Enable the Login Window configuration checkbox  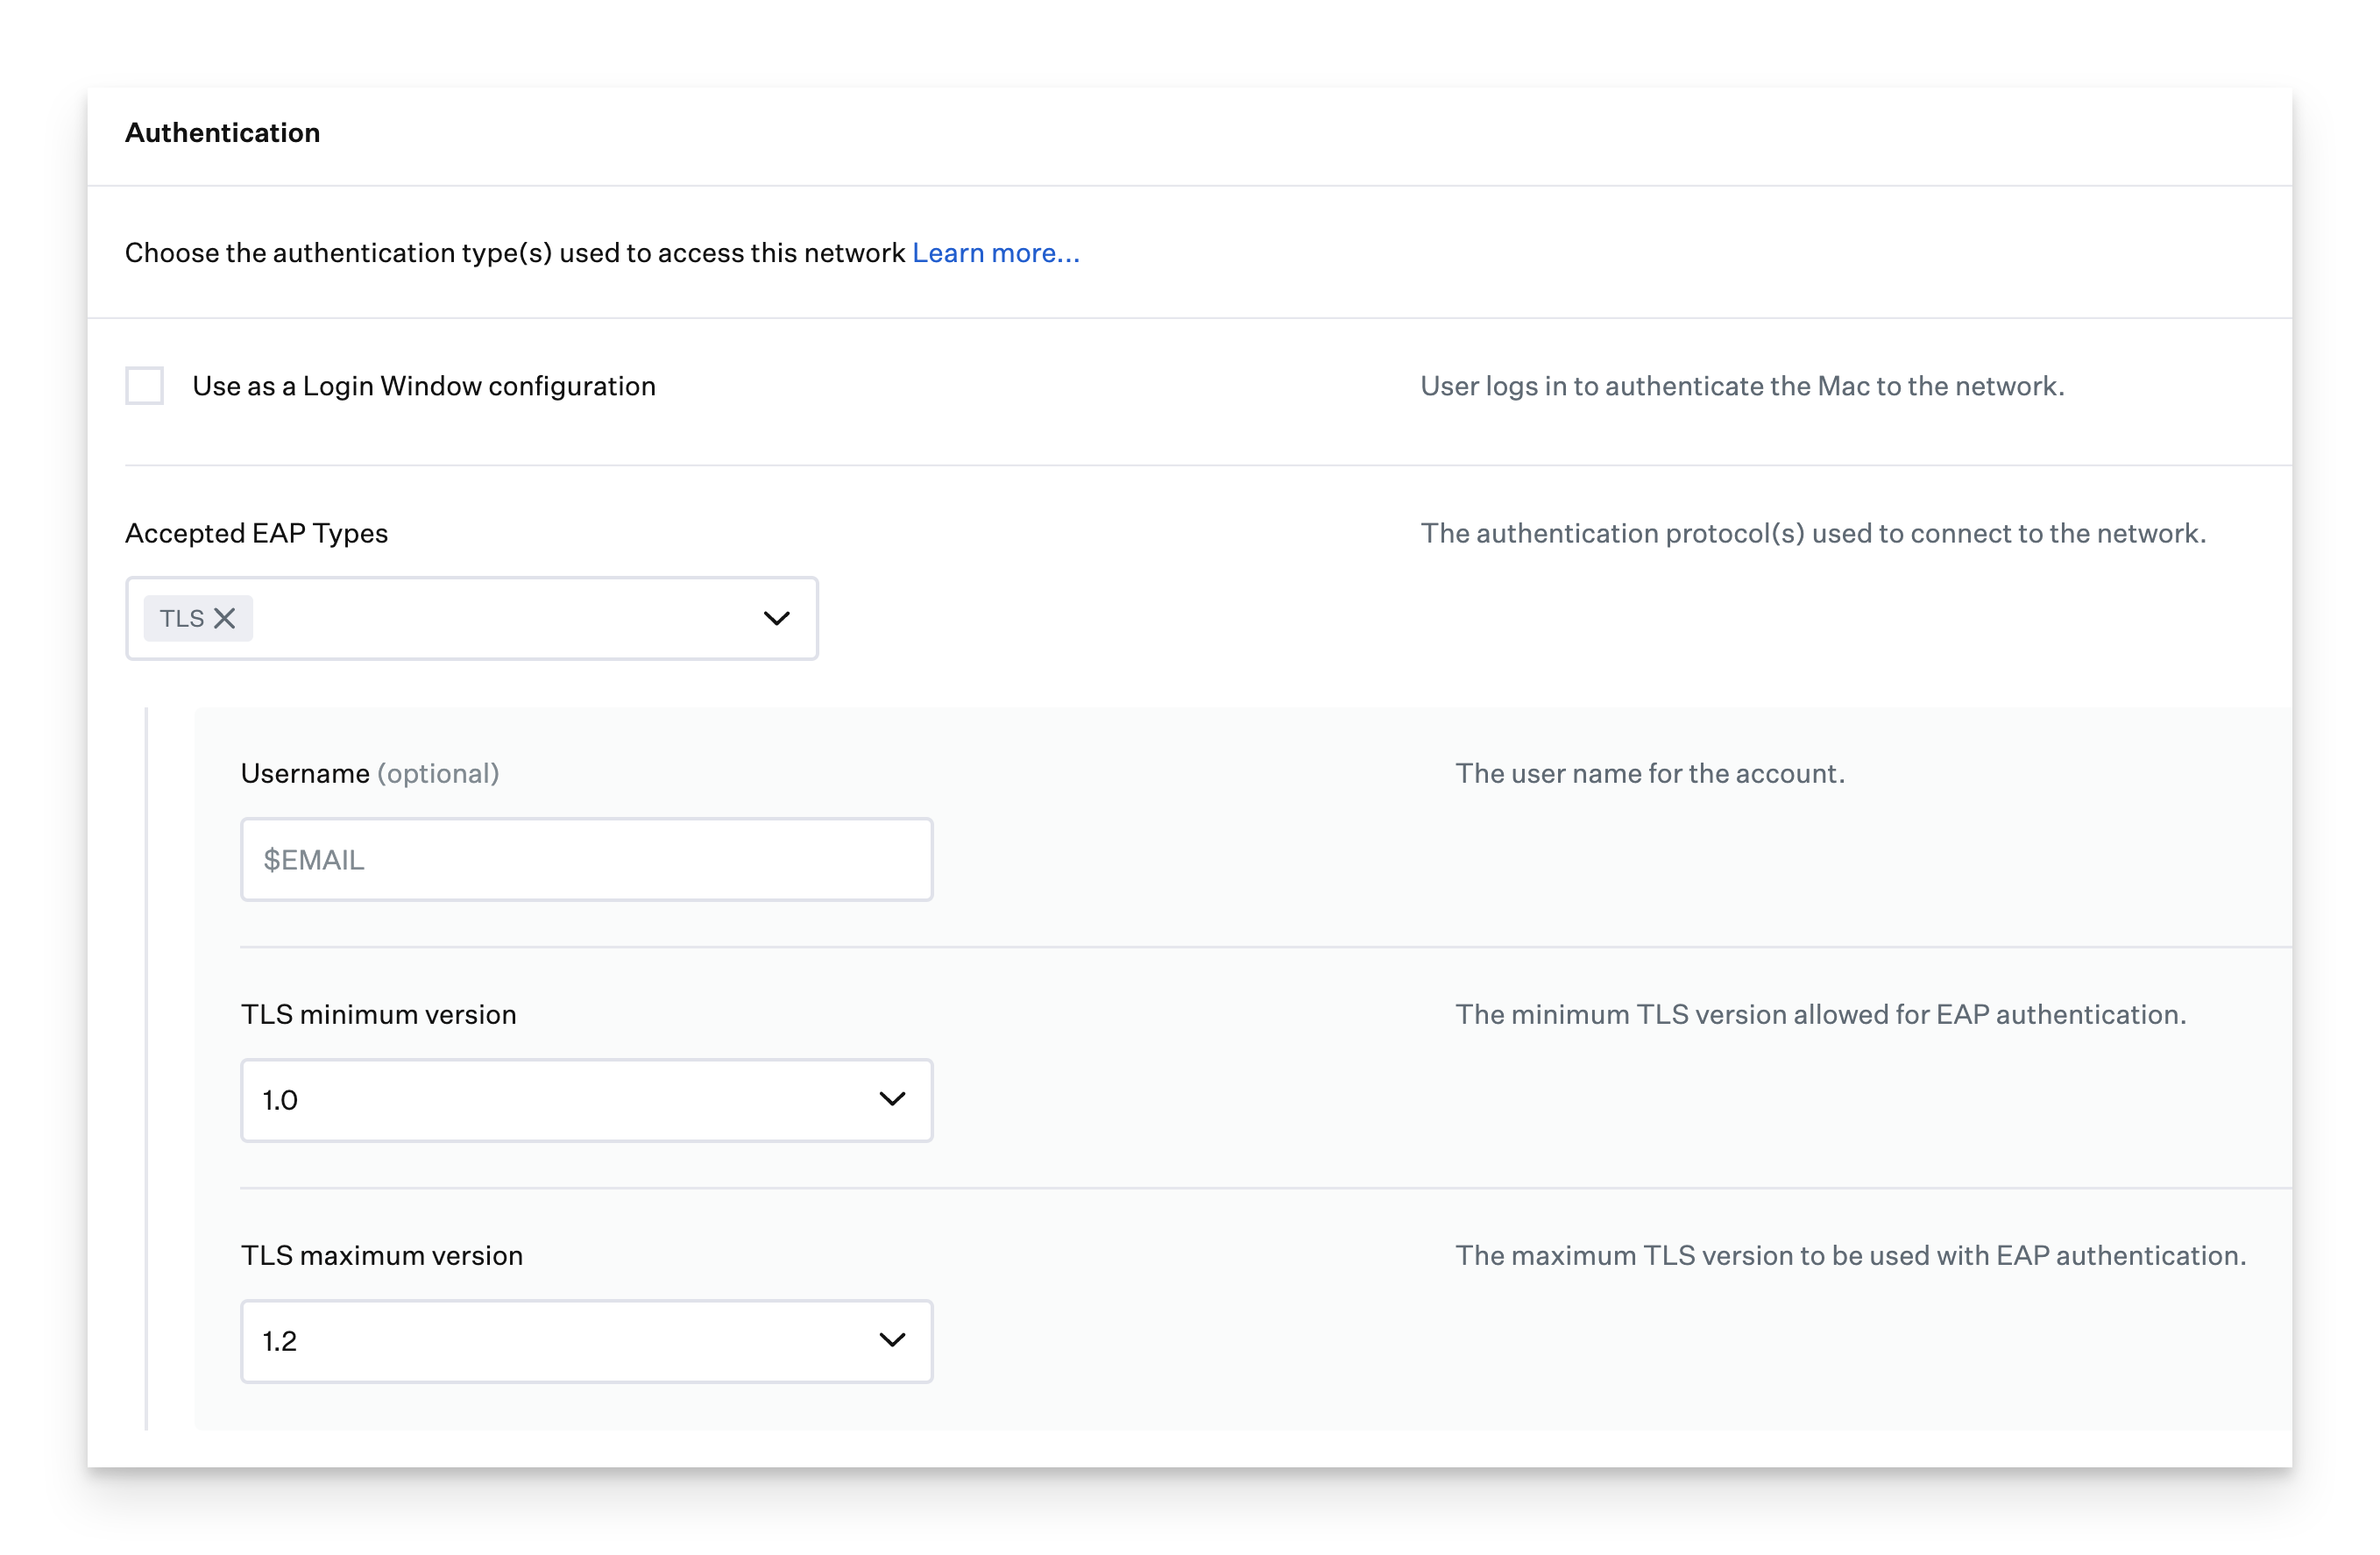coord(145,386)
